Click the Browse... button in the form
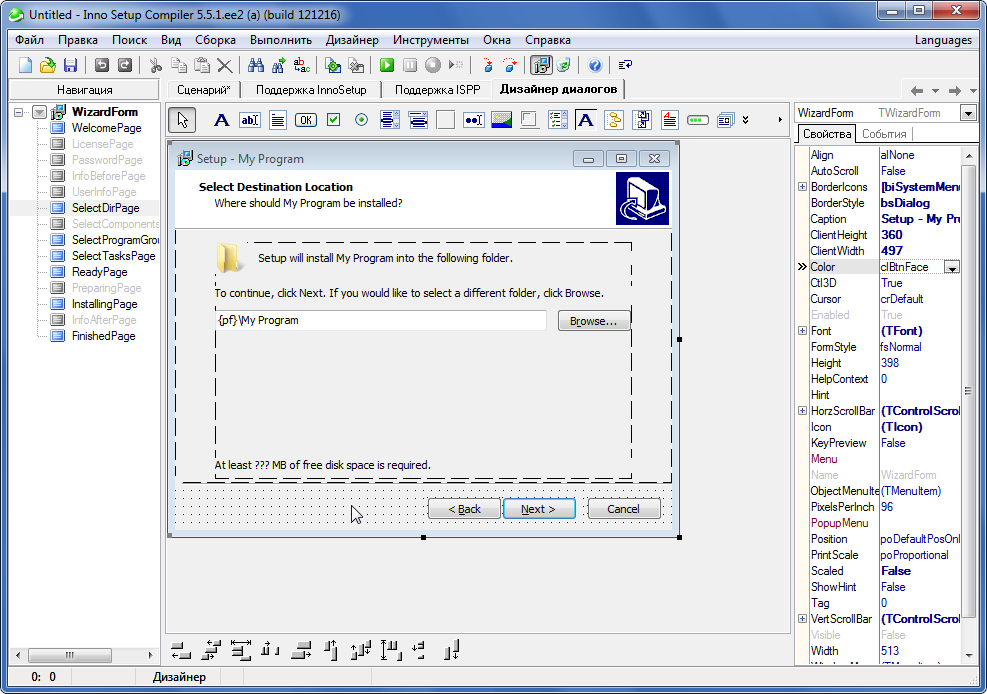 coord(593,321)
